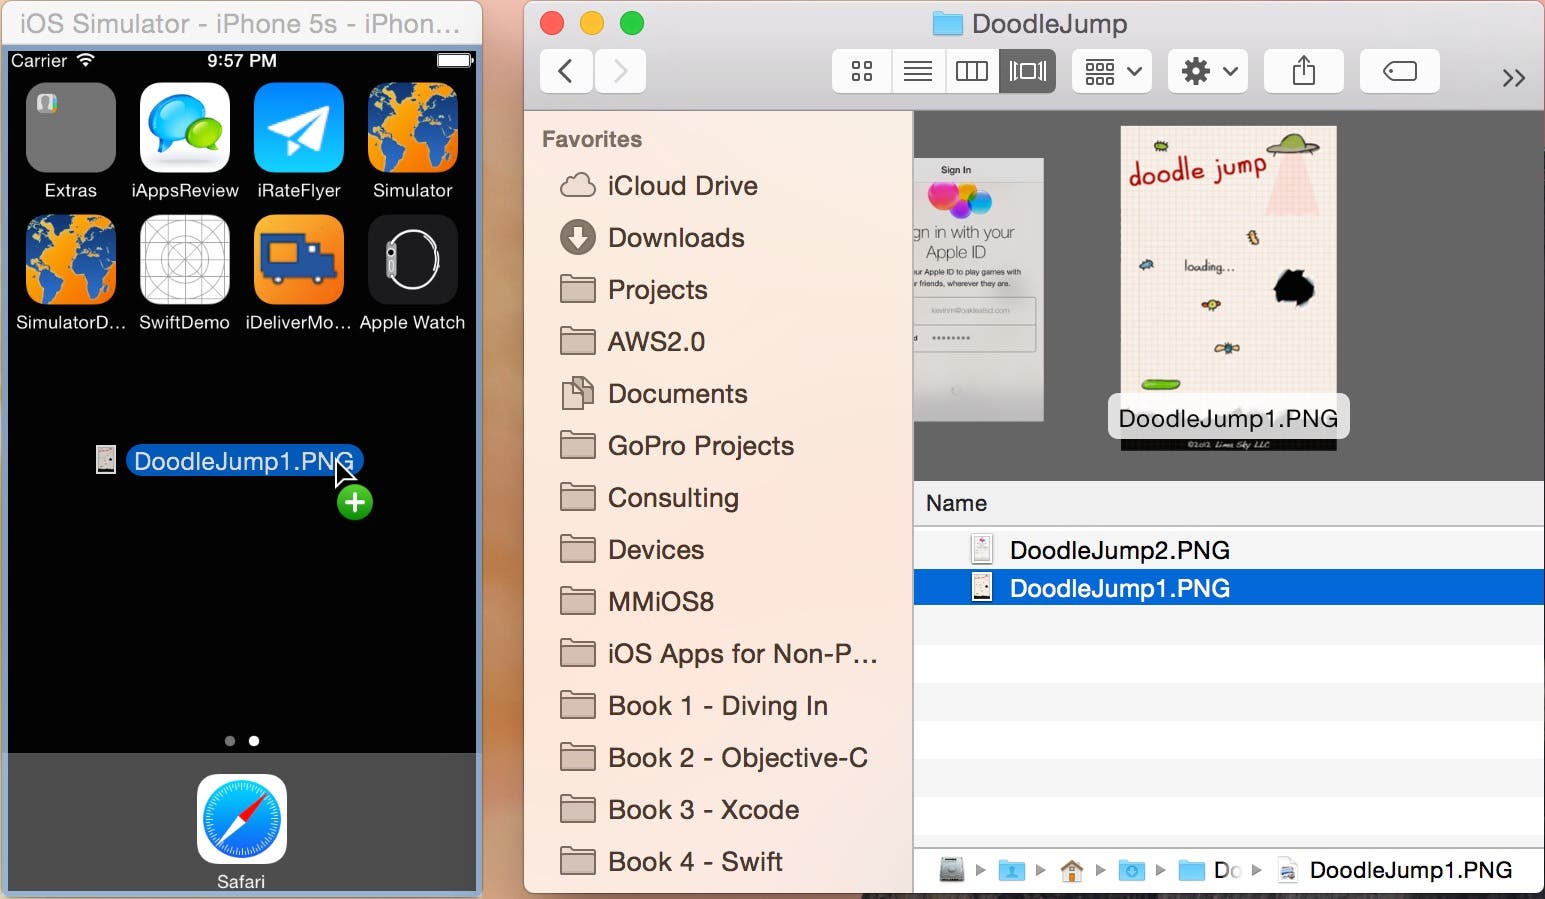The height and width of the screenshot is (899, 1545).
Task: Launch Safari from simulator dock
Action: [x=242, y=819]
